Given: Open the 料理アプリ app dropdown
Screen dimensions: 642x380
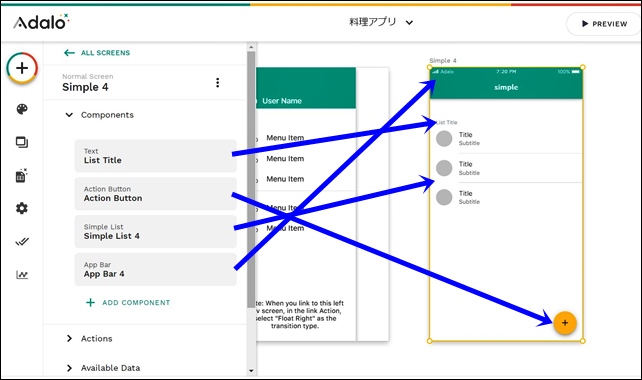Looking at the screenshot, I should (381, 22).
